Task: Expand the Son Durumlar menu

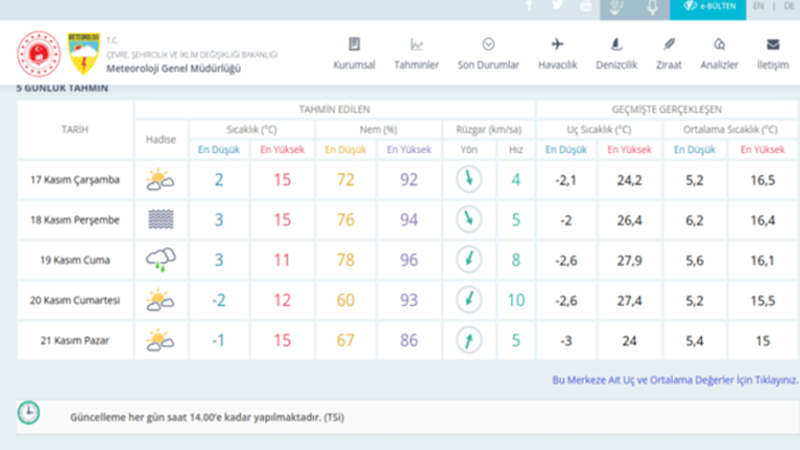Action: pos(488,53)
